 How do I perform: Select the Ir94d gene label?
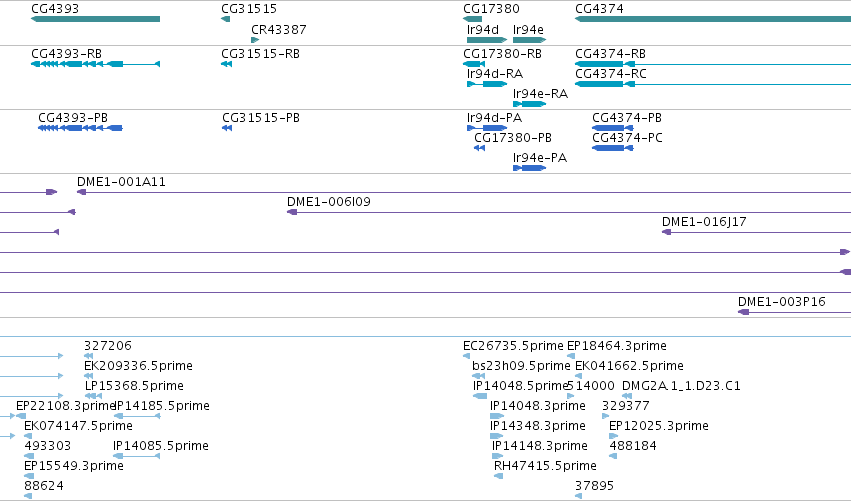[482, 29]
